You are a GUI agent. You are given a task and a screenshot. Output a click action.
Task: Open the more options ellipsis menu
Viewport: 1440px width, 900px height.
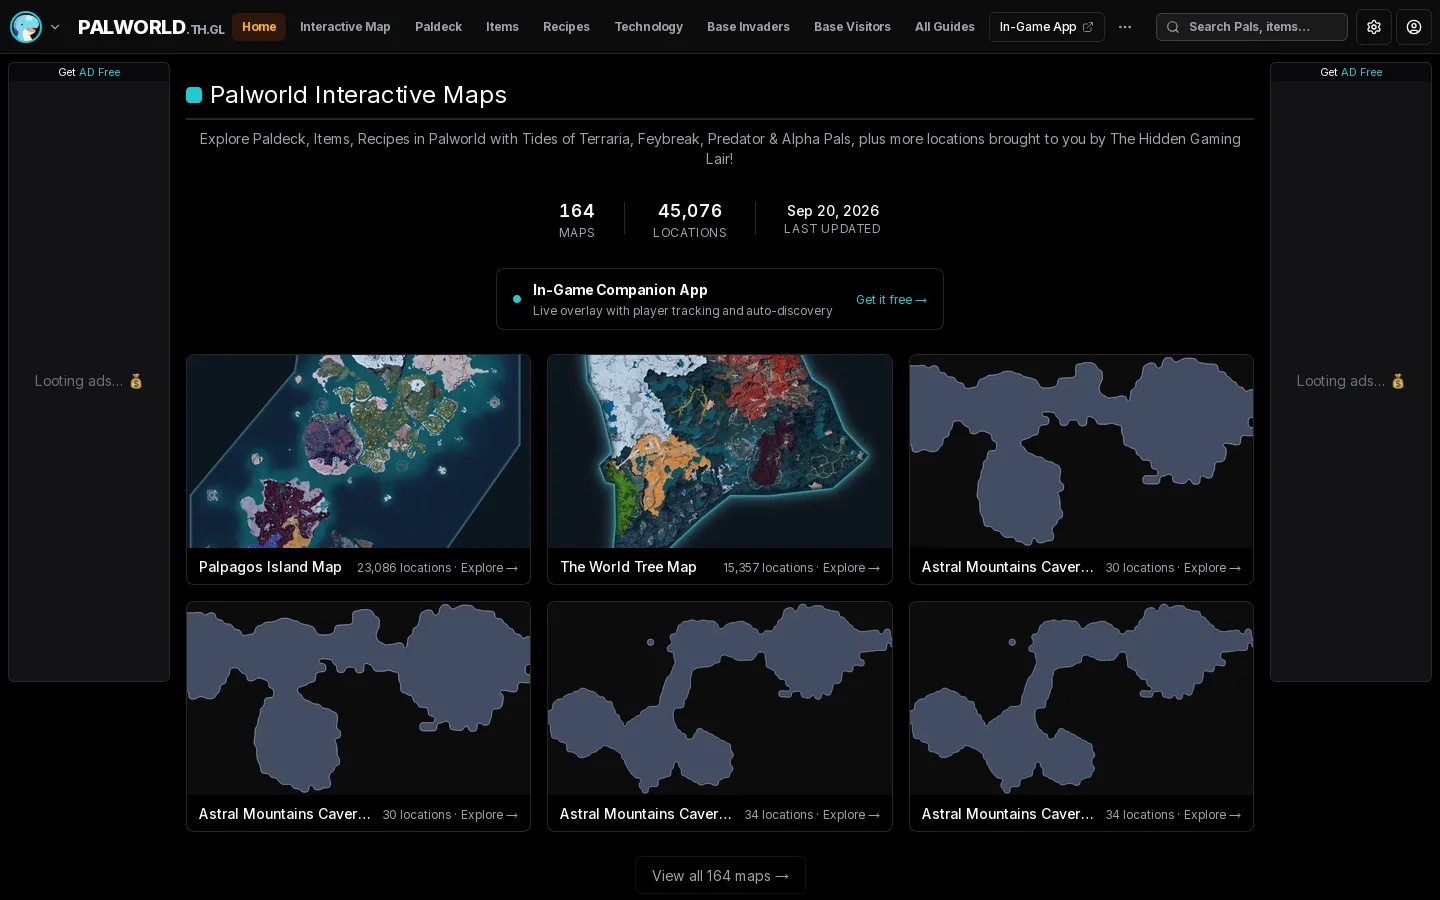1125,27
